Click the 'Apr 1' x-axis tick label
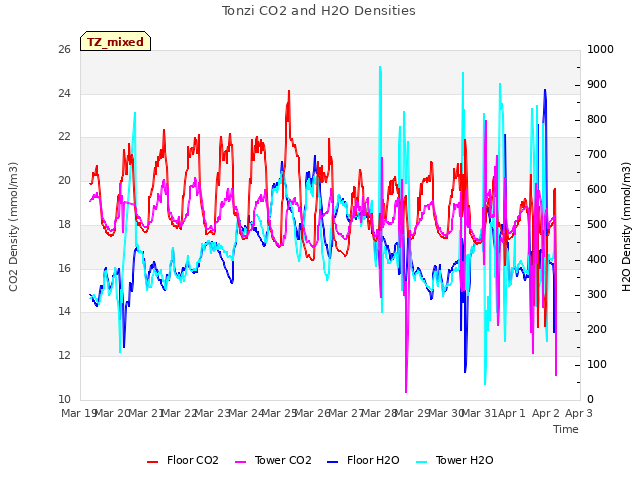This screenshot has width=640, height=480. pyautogui.click(x=512, y=413)
